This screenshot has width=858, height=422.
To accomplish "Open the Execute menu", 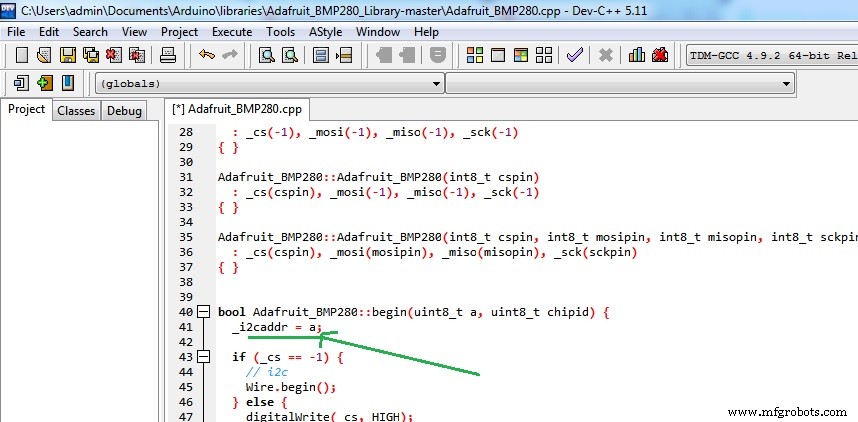I will [231, 32].
